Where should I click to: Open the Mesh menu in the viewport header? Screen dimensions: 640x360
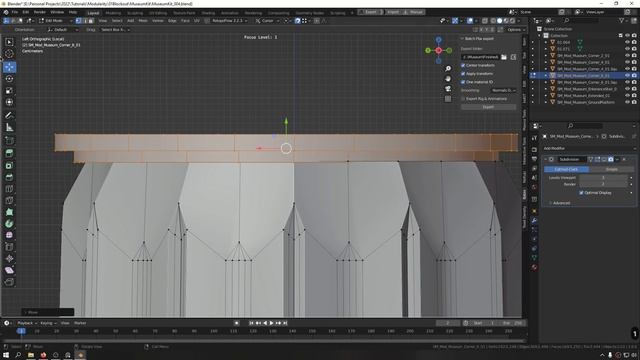(143, 20)
